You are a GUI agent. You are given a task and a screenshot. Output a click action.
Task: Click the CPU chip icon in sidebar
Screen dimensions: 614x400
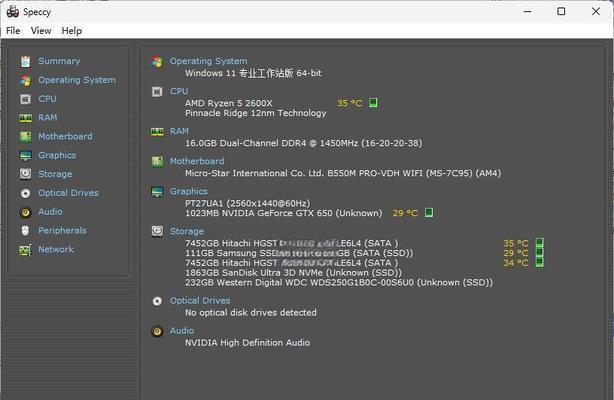click(x=25, y=99)
